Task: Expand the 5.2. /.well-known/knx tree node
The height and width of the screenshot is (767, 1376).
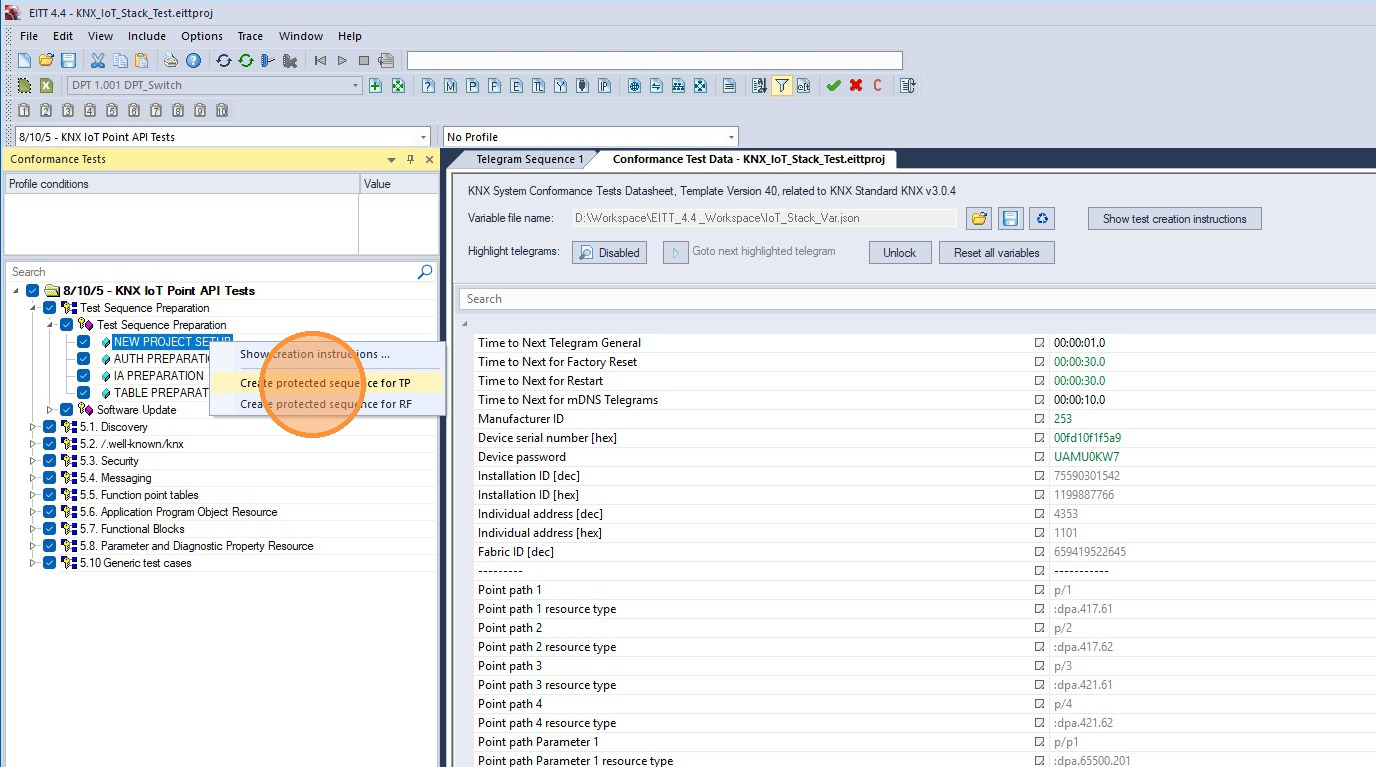Action: (x=32, y=444)
